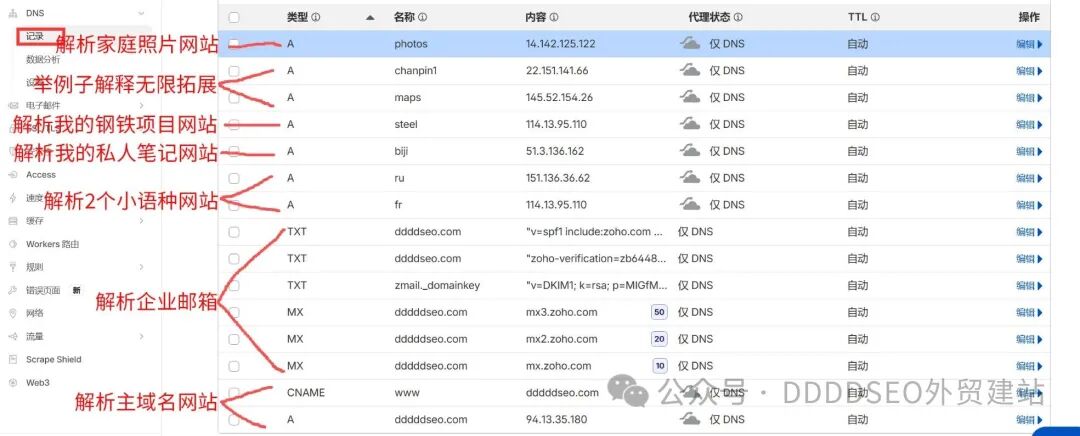This screenshot has width=1080, height=436.
Task: Click the Scrape Shield sidebar icon
Action: tap(12, 359)
